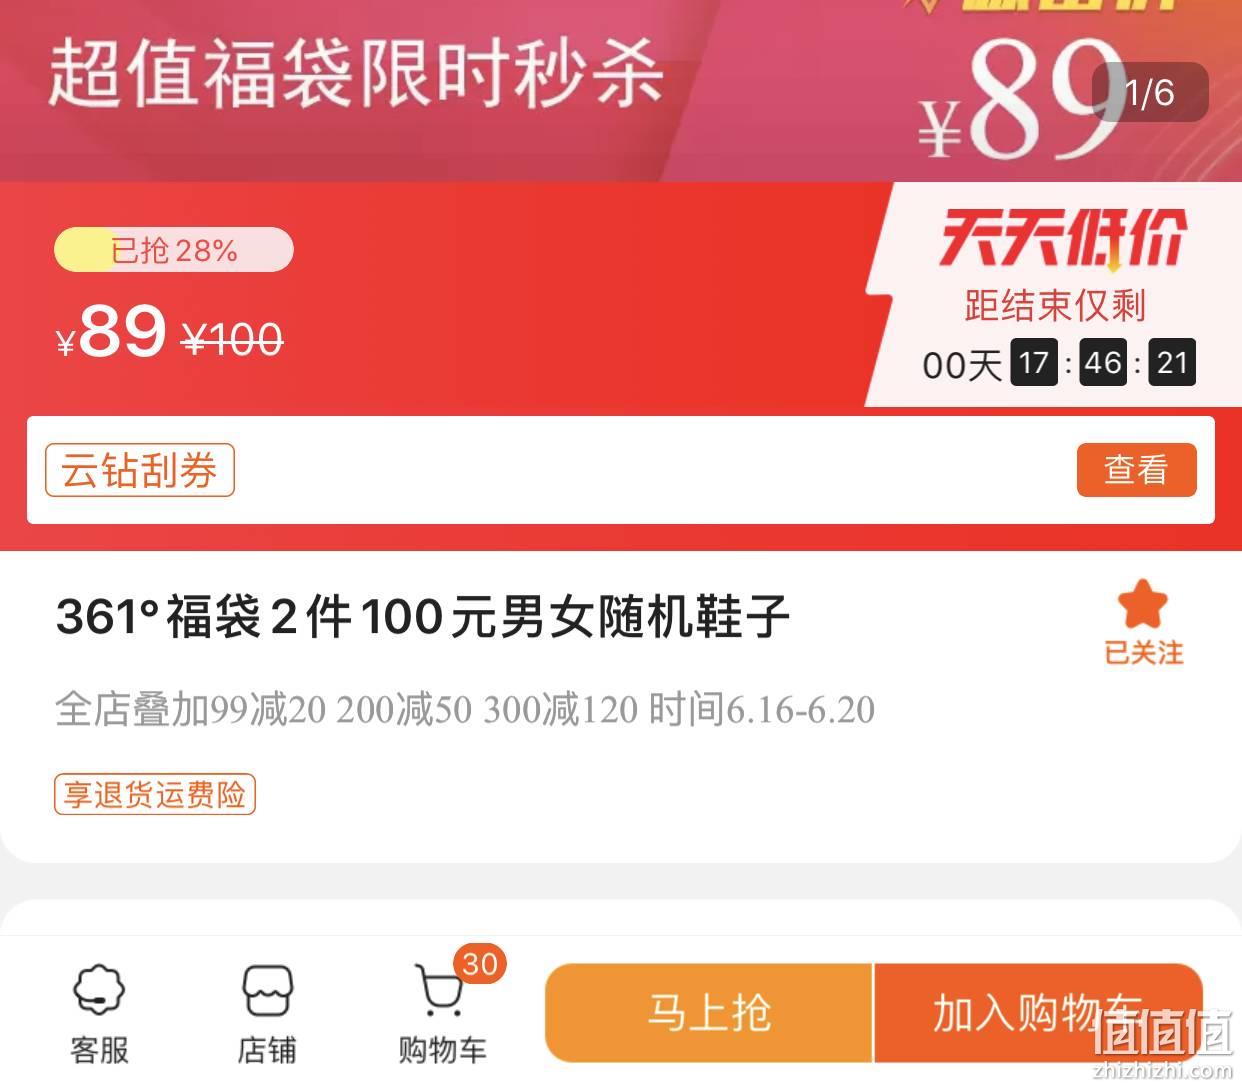Open the 购物车 shopping cart icon
Viewport: 1242px width, 1088px height.
[441, 1013]
